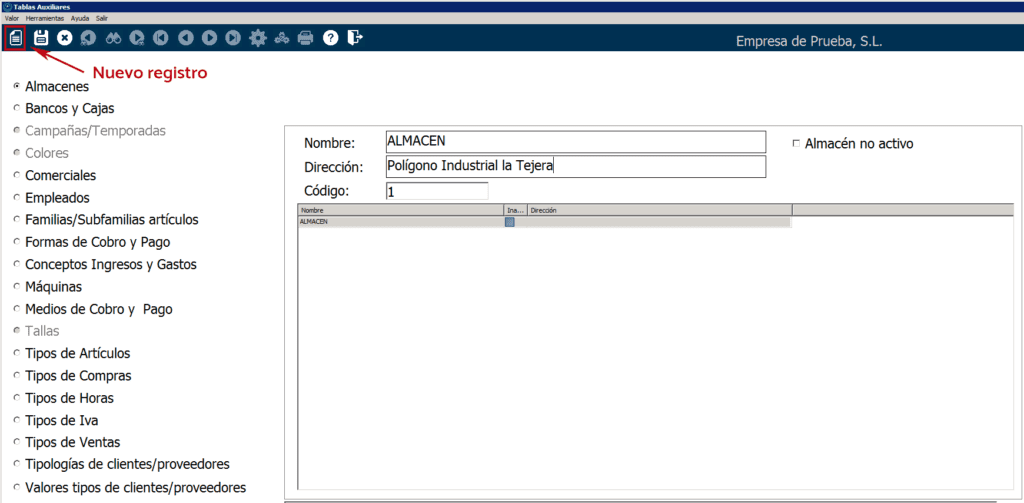Click the Salir menu item
Screen dimensions: 1024x503
(102, 18)
